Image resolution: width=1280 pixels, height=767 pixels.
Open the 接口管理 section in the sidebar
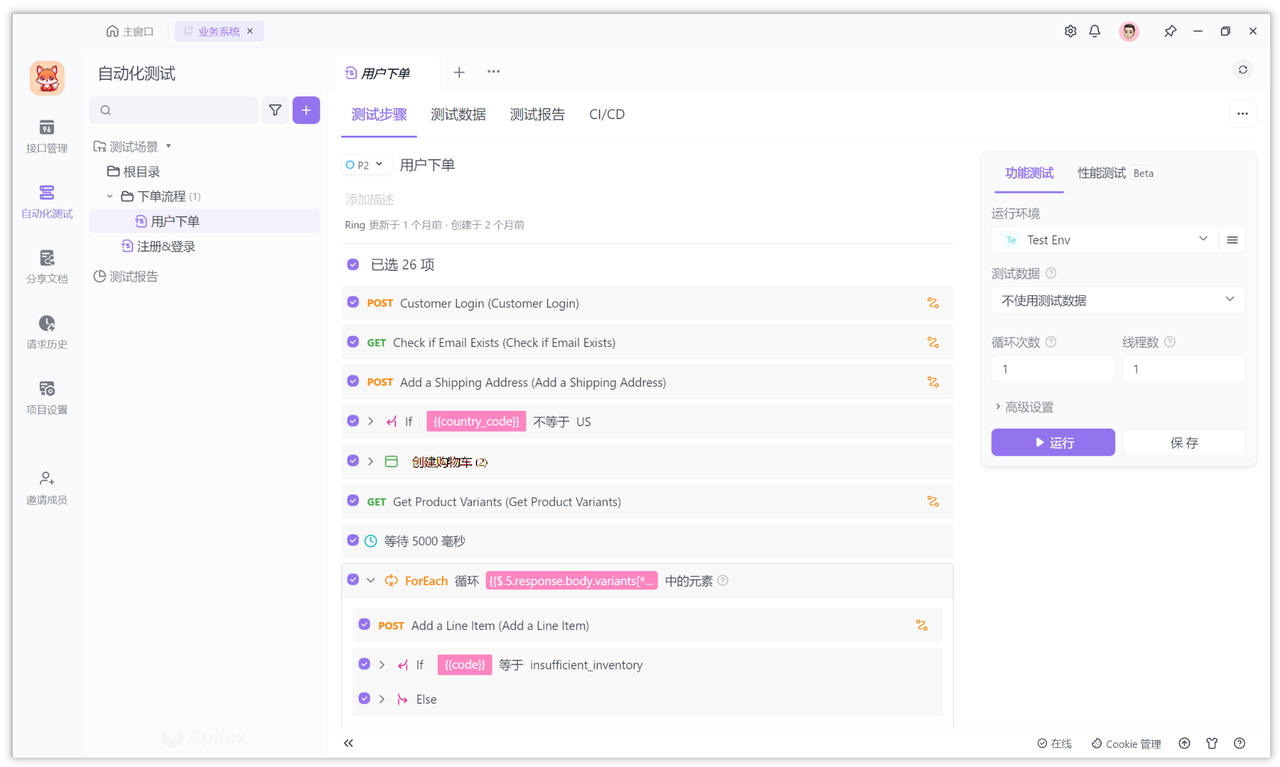coord(46,135)
